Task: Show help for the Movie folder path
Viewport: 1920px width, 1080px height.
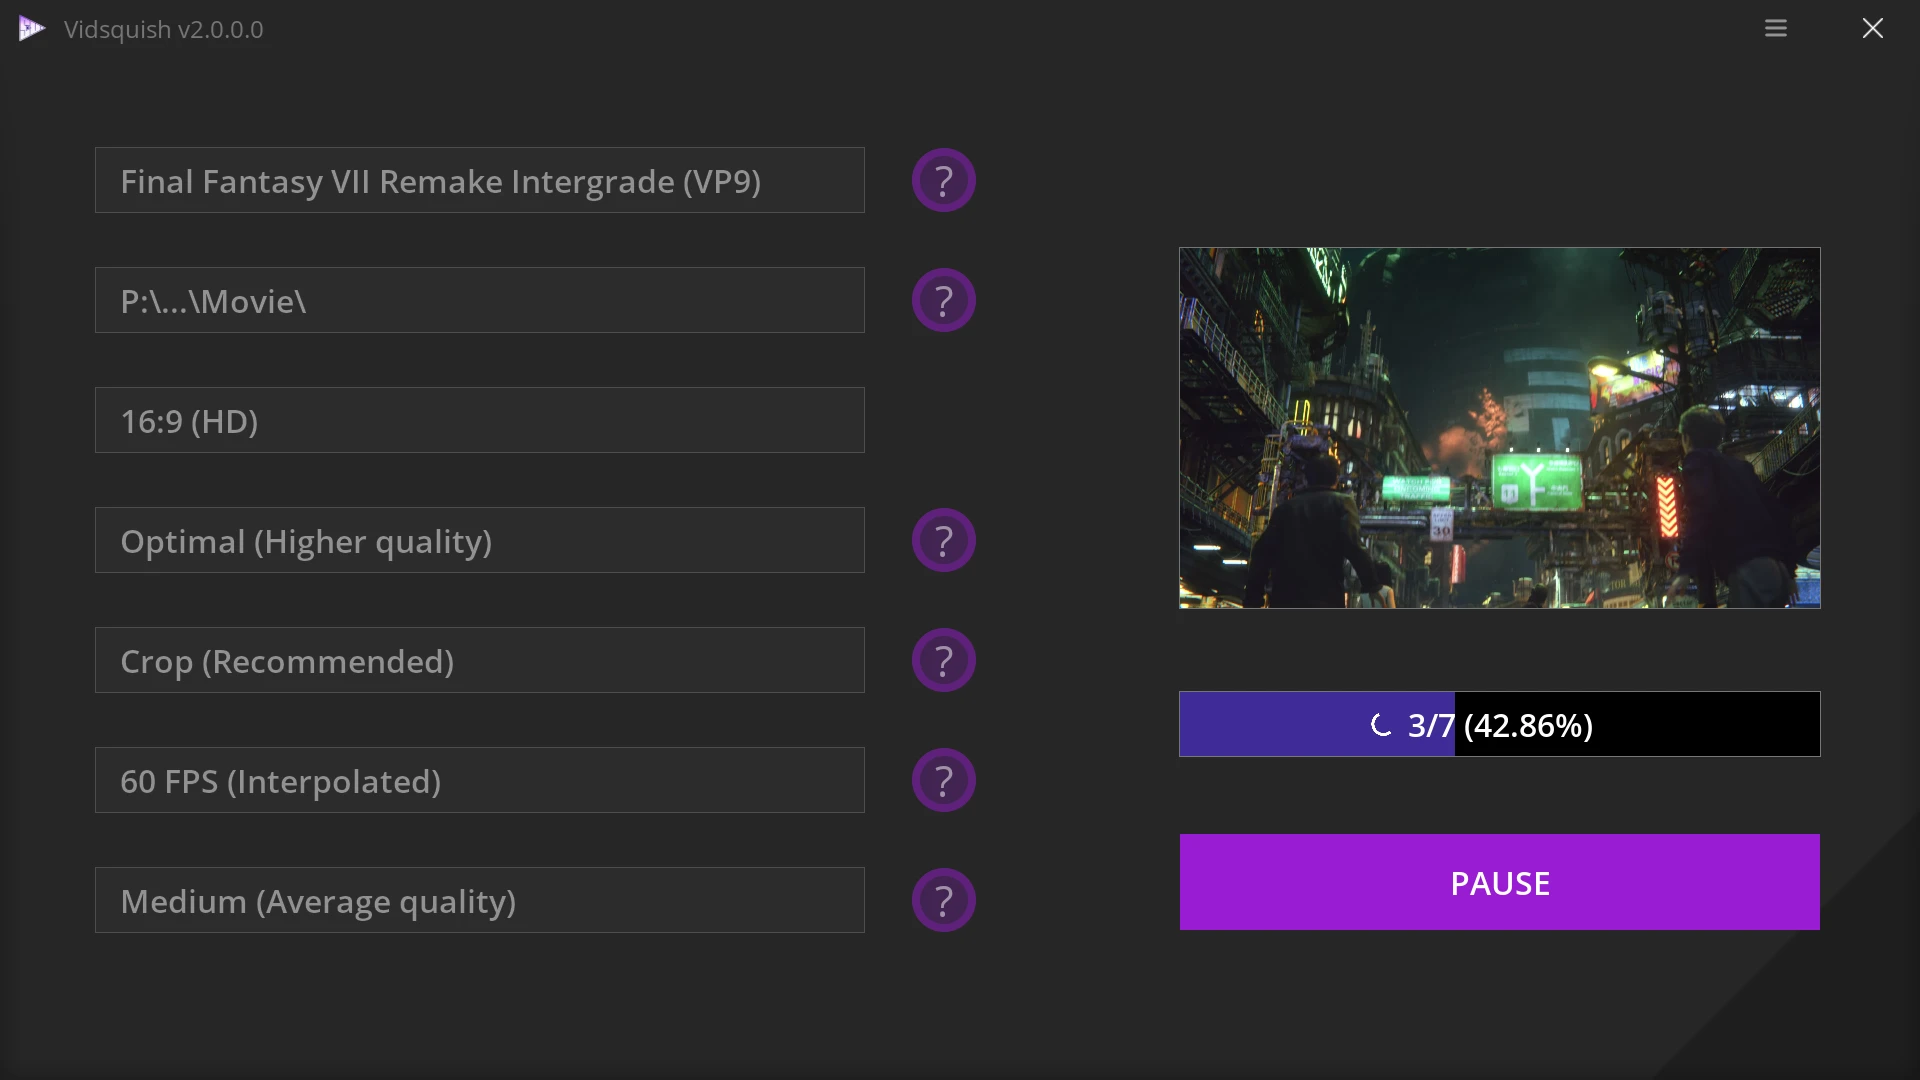Action: 943,301
